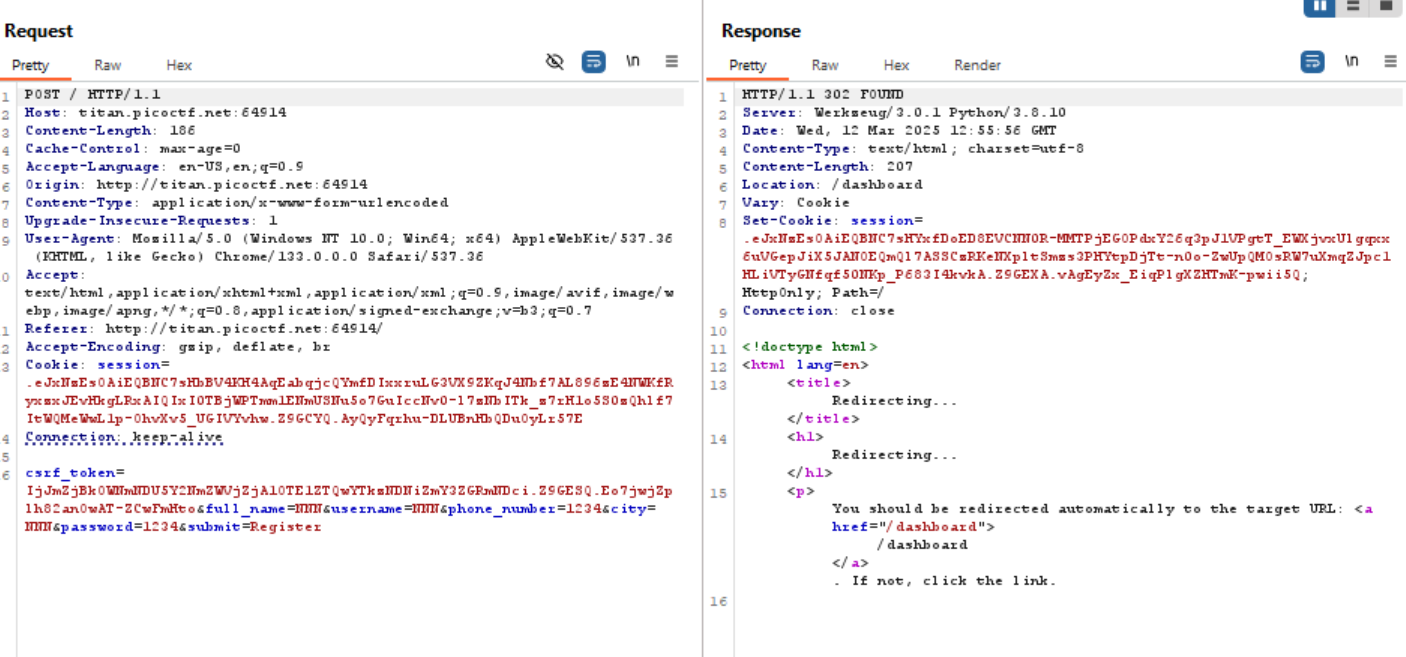
Task: Toggle the hidden-eye icon in Request panel
Action: [555, 62]
